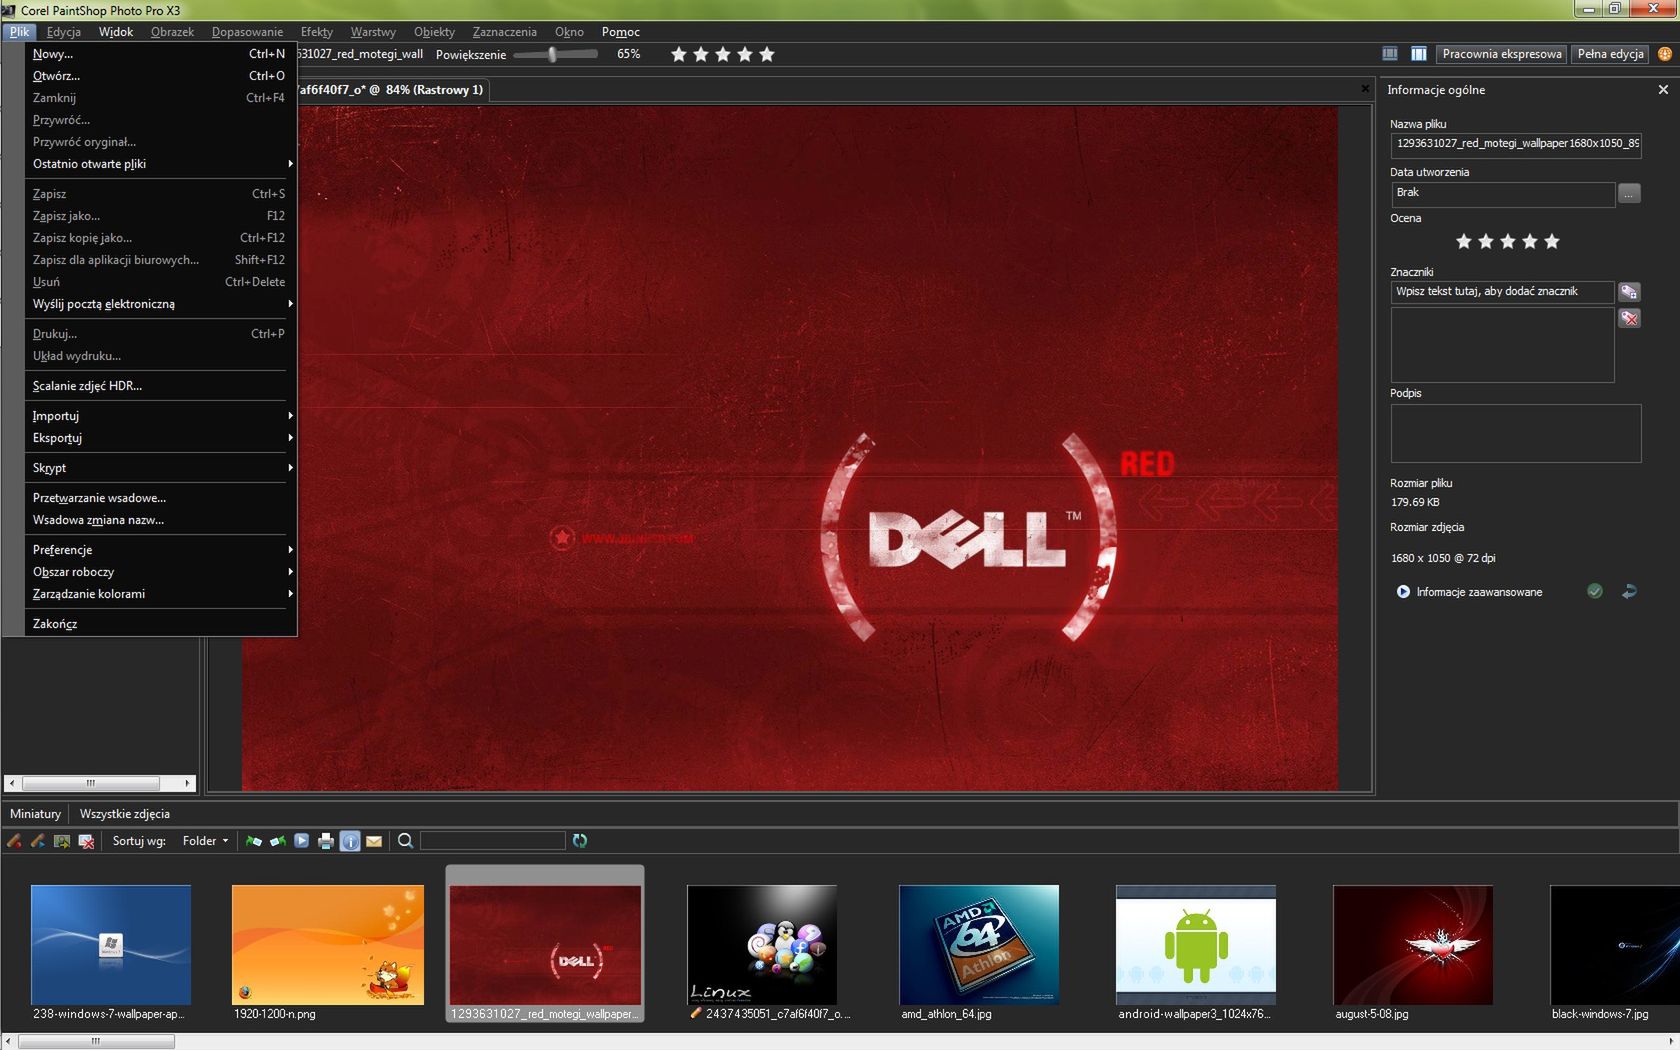The width and height of the screenshot is (1680, 1050).
Task: Click third star in Ocena panel rating
Action: [1508, 241]
